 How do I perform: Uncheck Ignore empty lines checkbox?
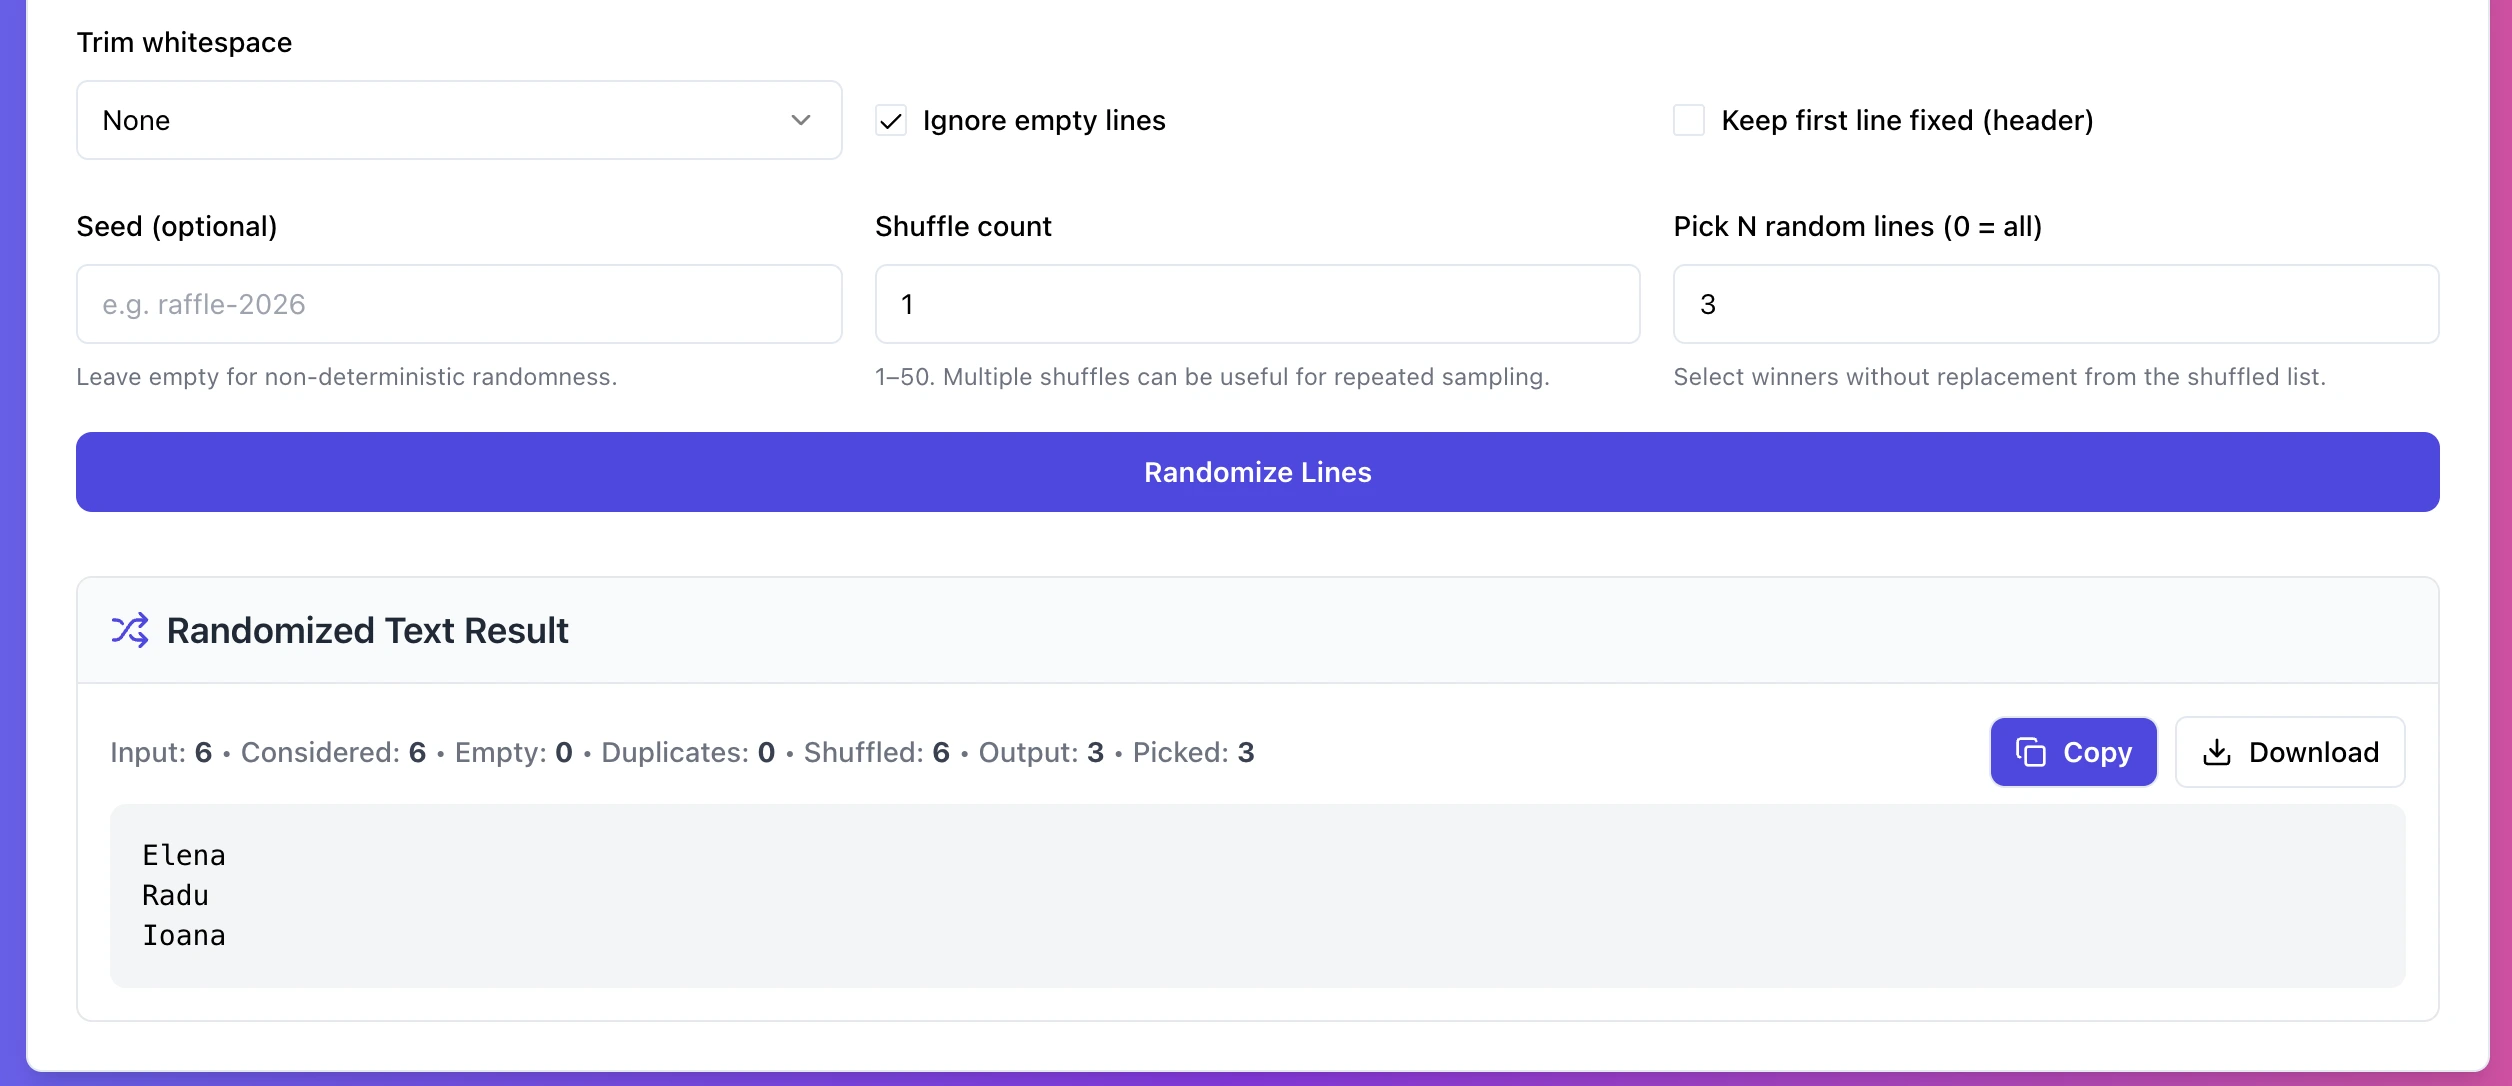pos(890,120)
